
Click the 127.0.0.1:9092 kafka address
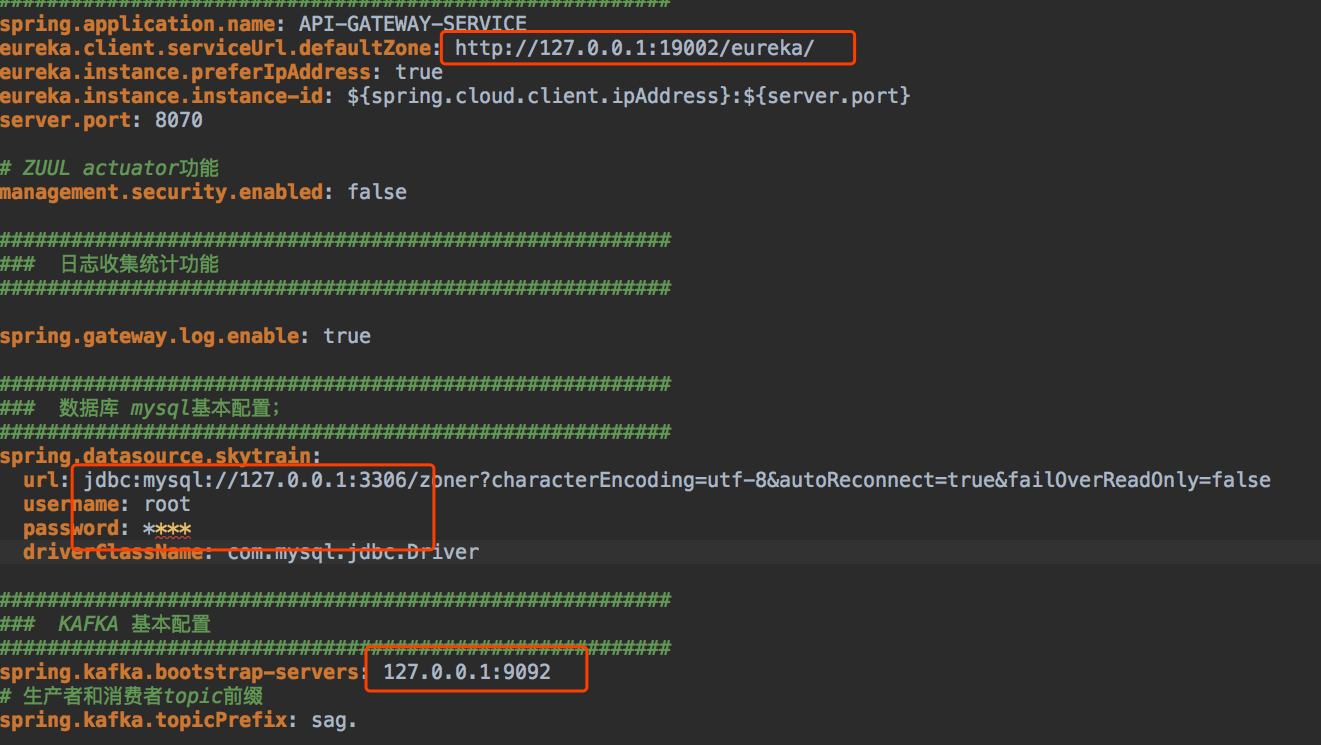pyautogui.click(x=467, y=672)
